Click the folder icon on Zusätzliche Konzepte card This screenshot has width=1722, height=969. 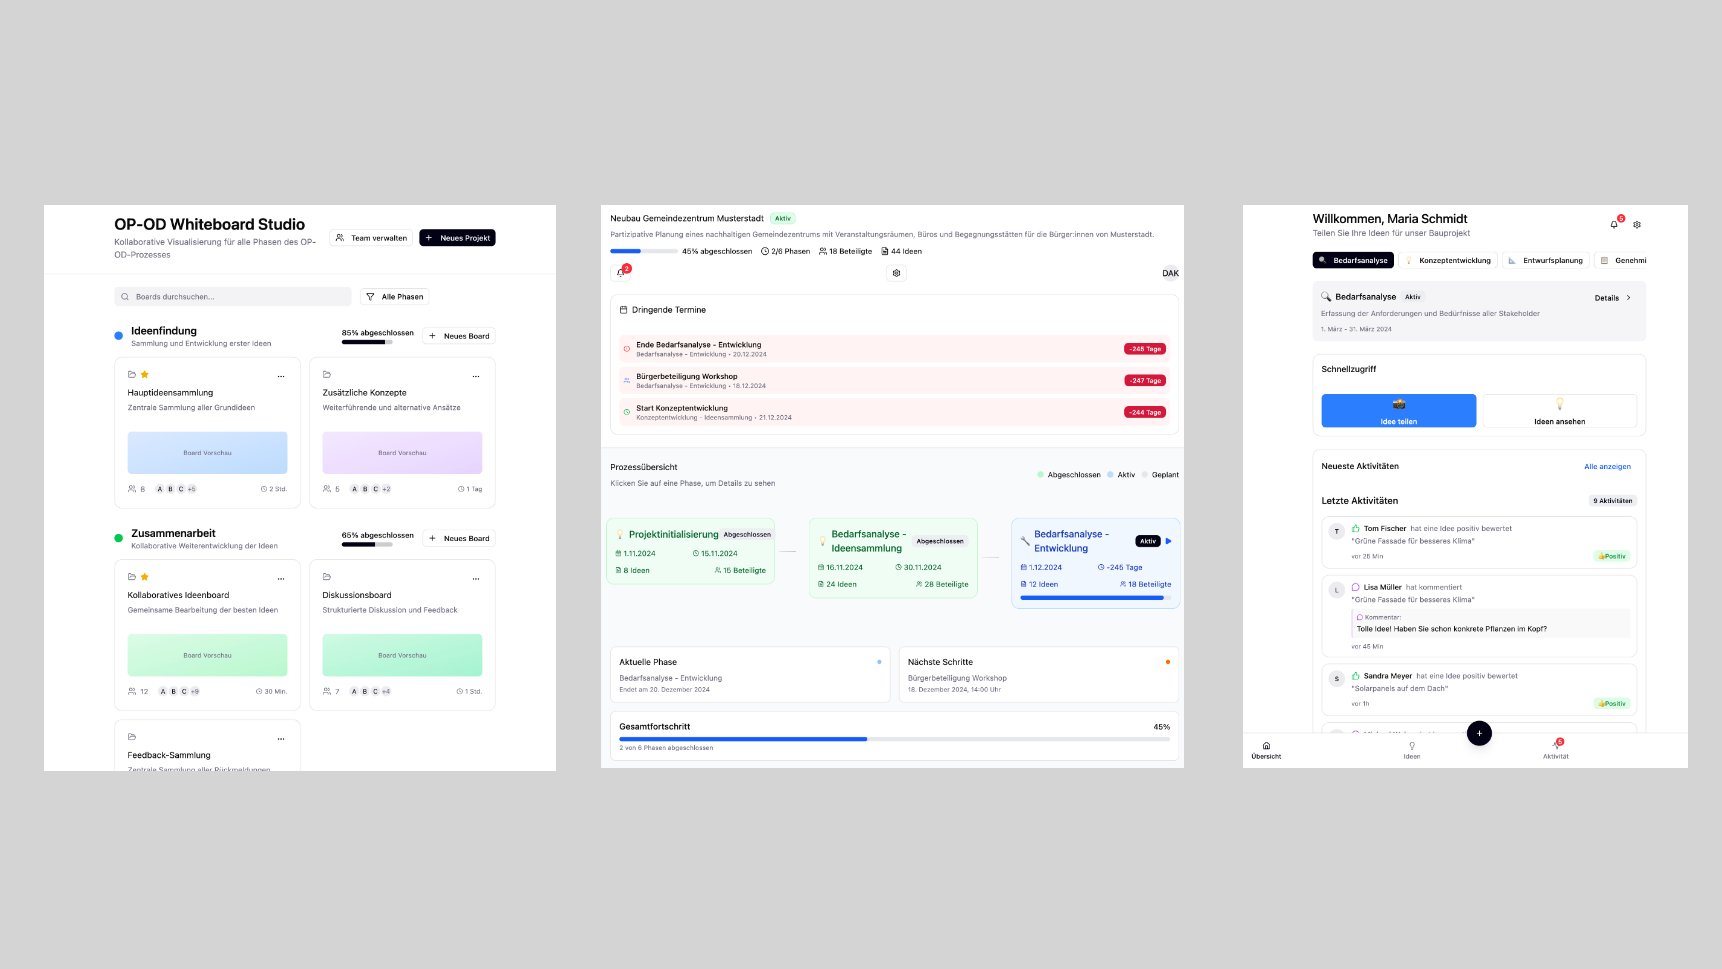click(x=327, y=375)
